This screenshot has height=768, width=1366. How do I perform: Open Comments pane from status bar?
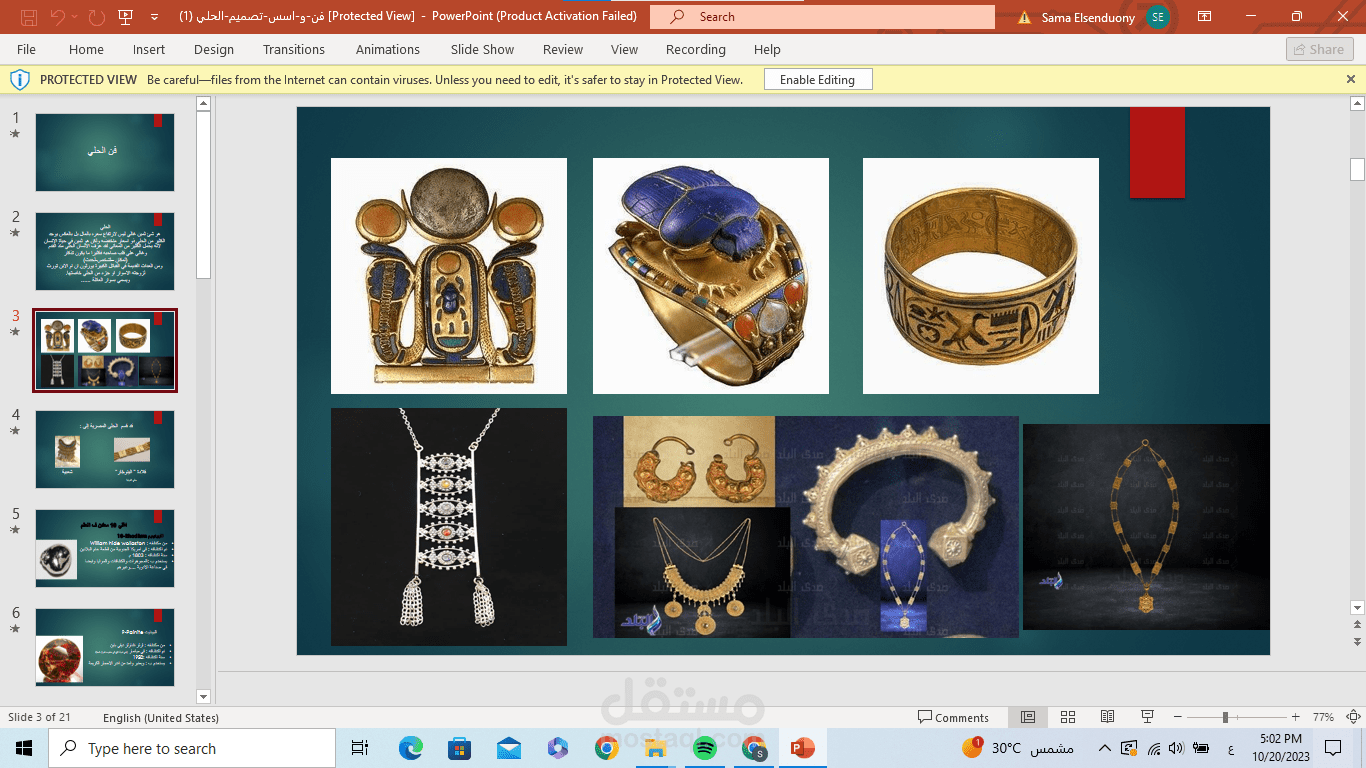click(953, 717)
